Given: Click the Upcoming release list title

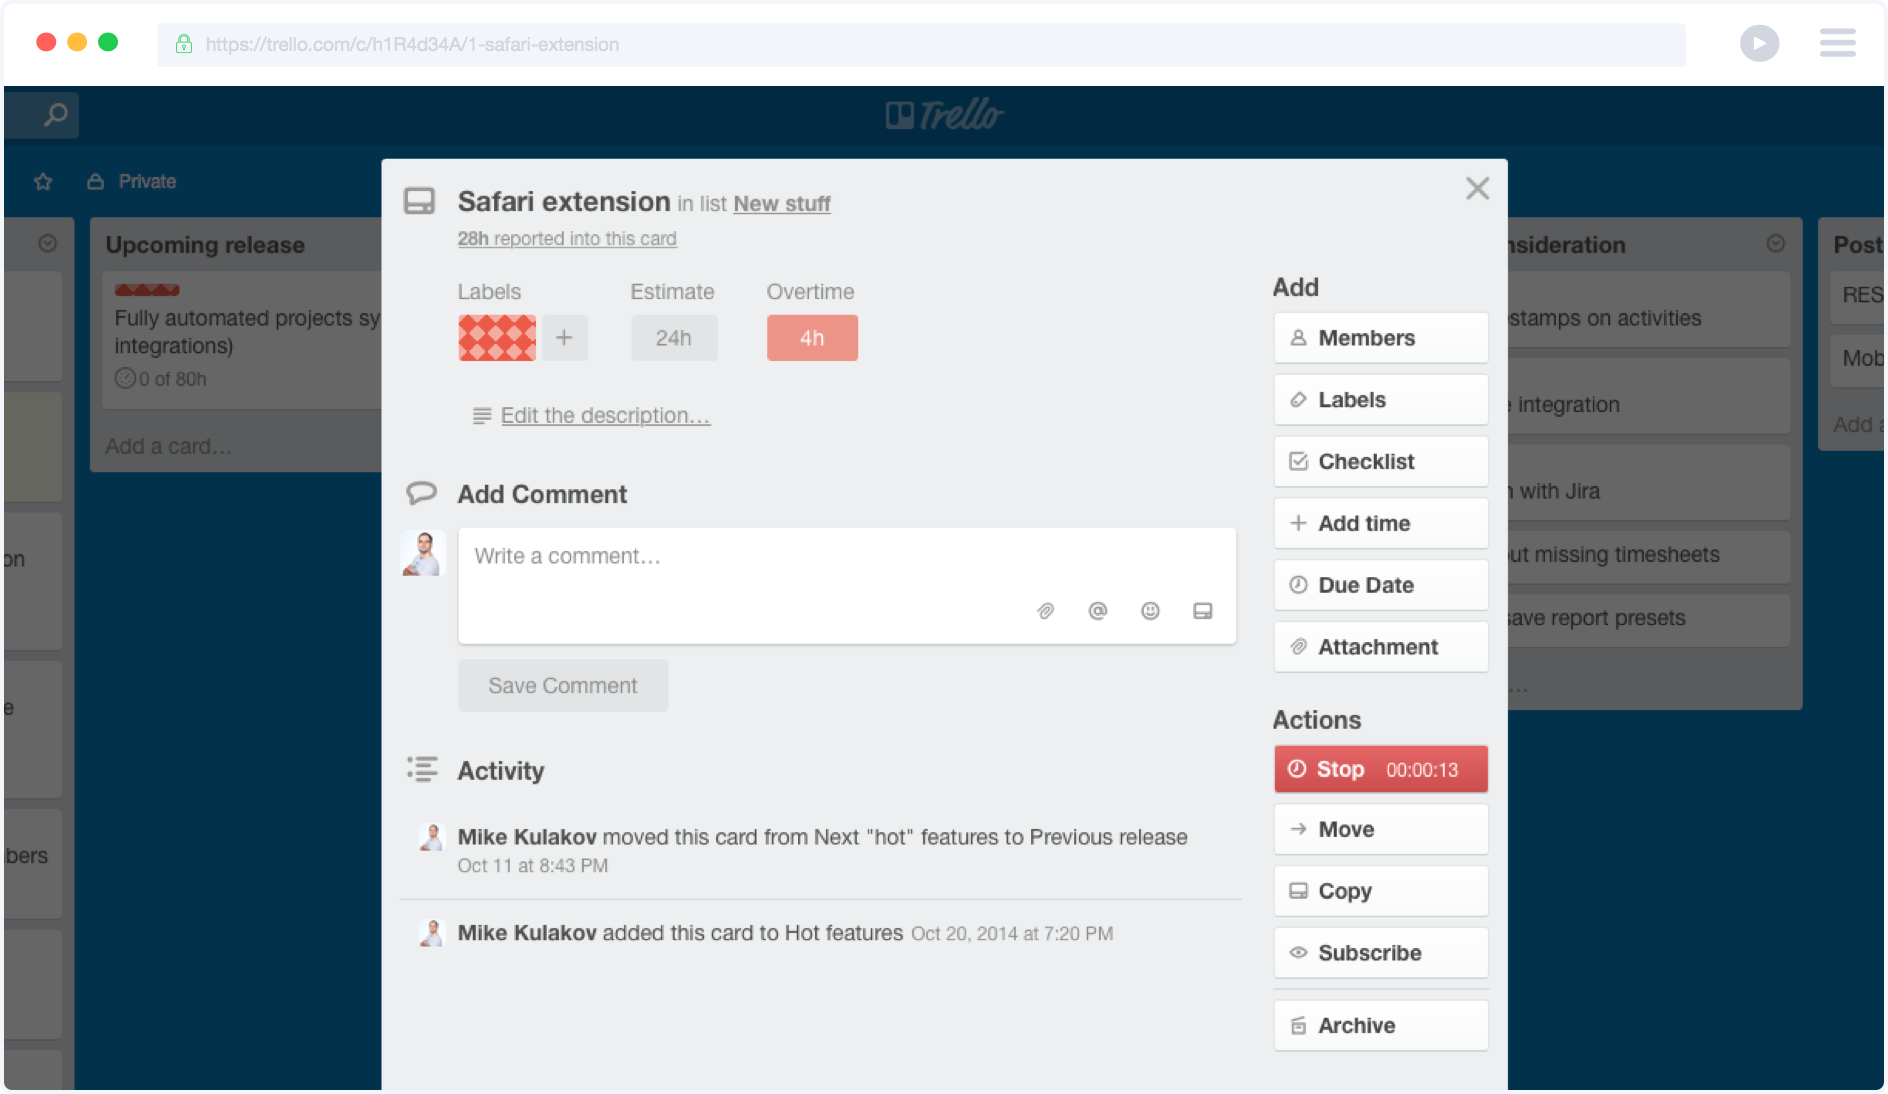Looking at the screenshot, I should (x=205, y=245).
